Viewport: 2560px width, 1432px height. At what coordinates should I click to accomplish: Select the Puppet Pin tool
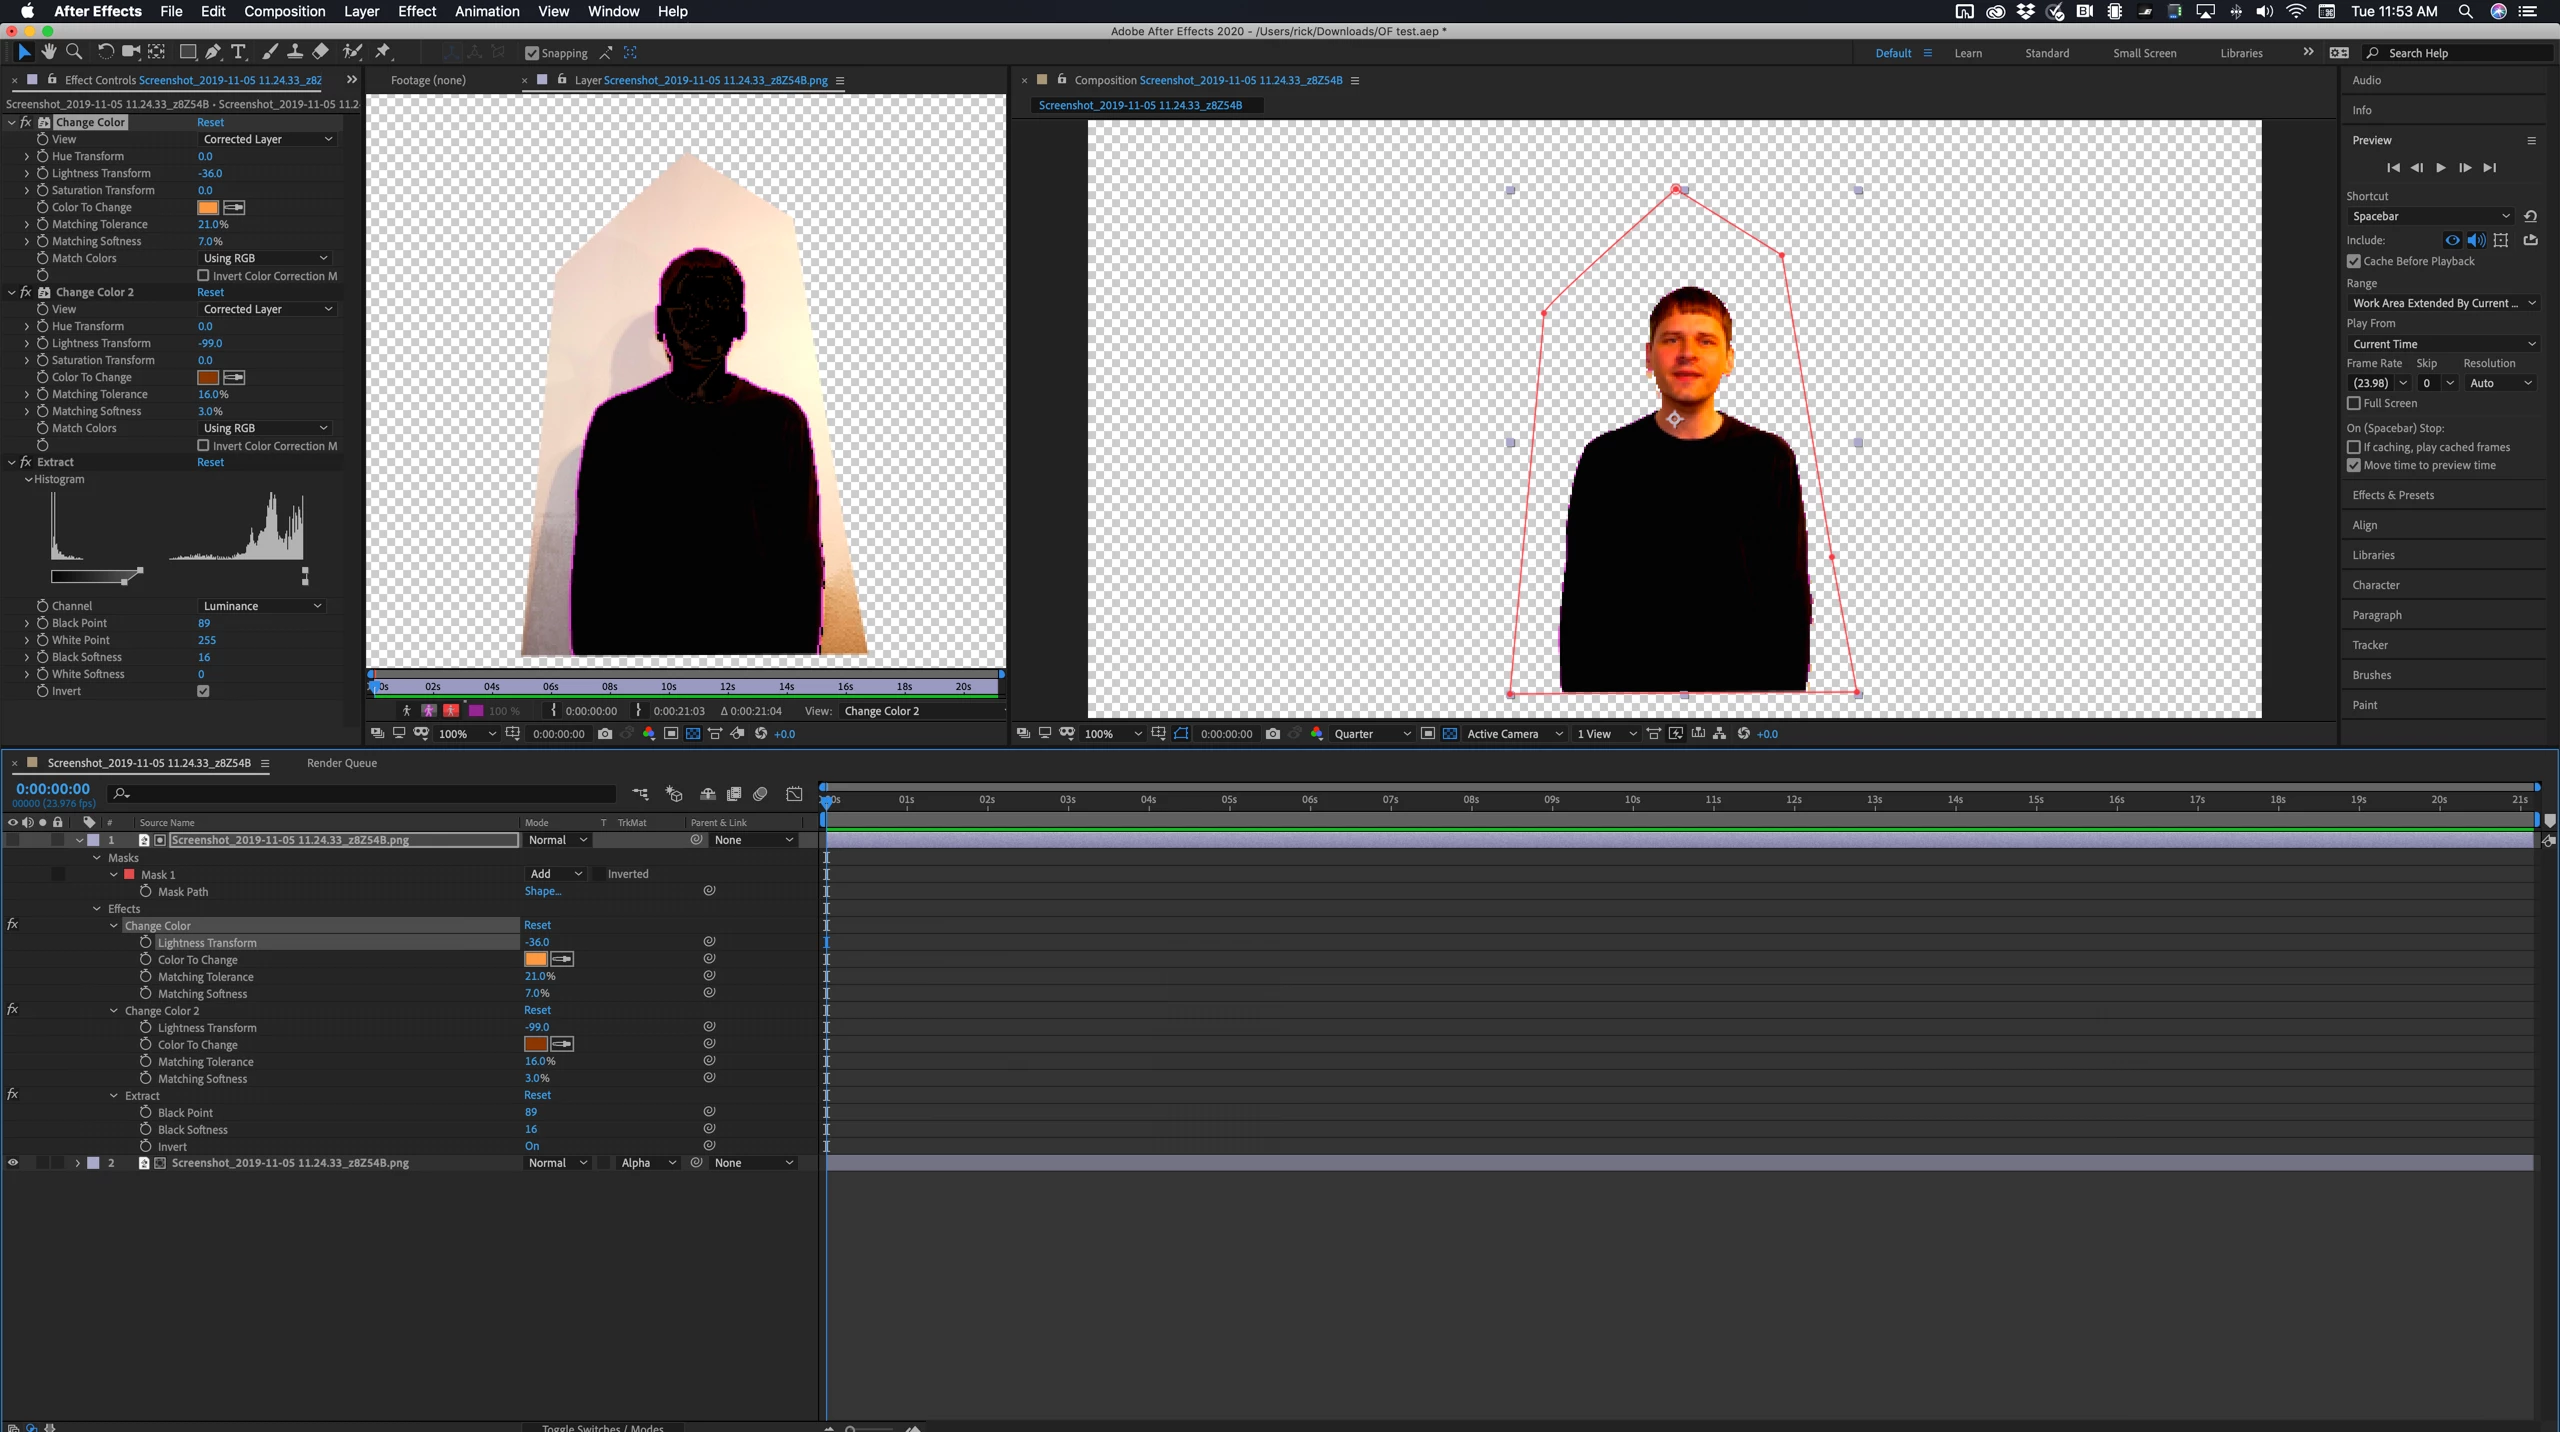tap(383, 52)
